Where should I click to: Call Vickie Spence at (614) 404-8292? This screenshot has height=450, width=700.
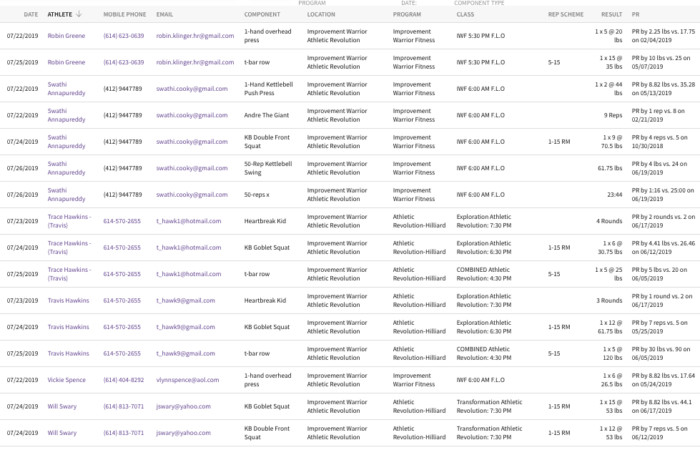[124, 380]
